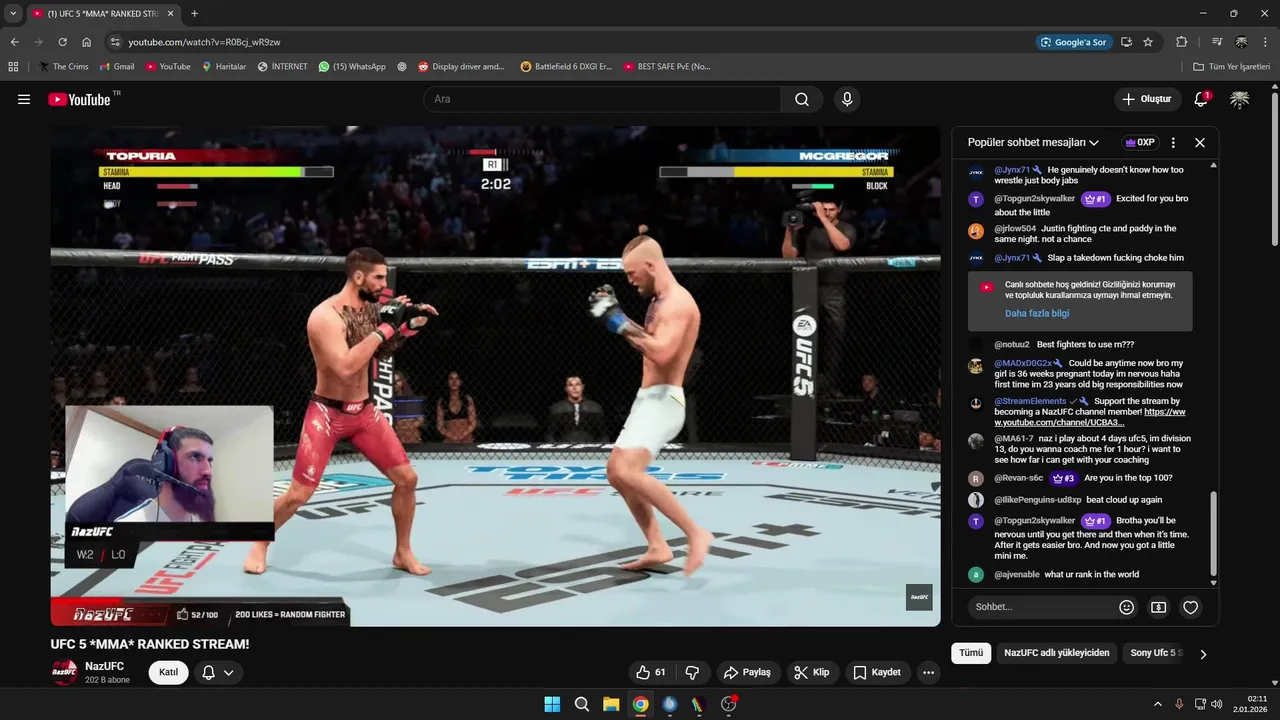Open the The Crims bookmark

64,66
